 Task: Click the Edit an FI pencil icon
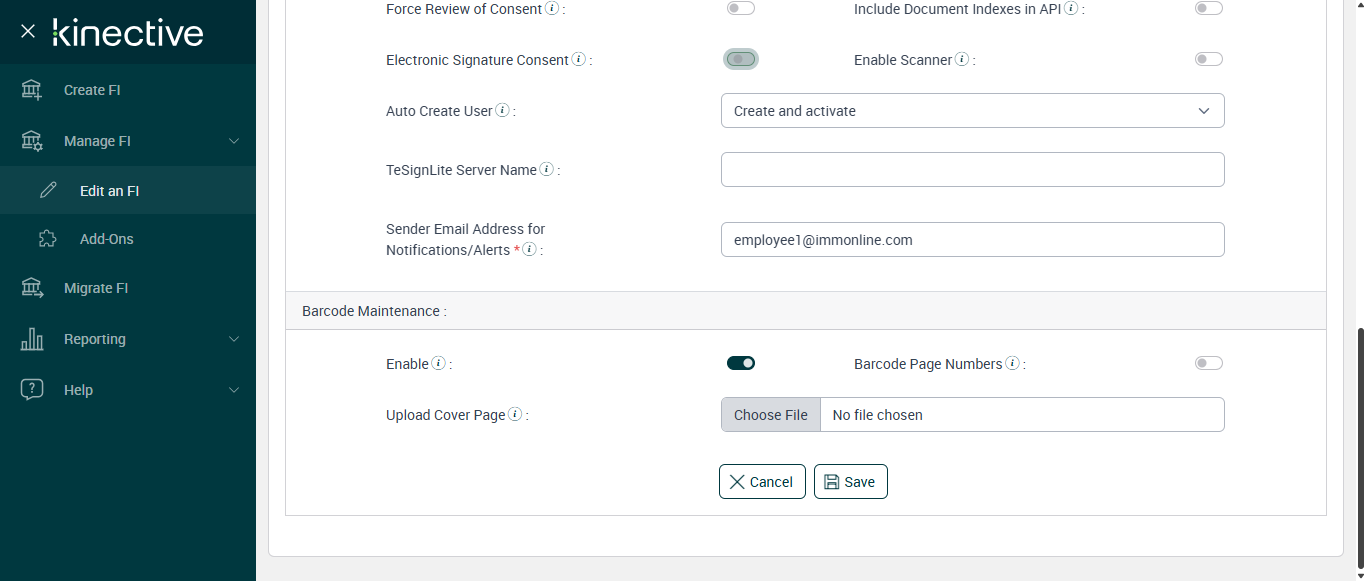48,190
